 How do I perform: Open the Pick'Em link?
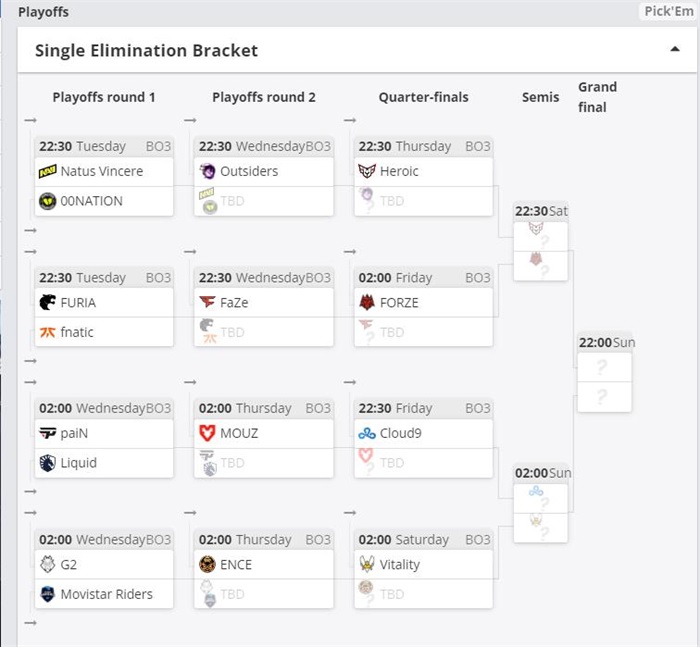[x=669, y=11]
